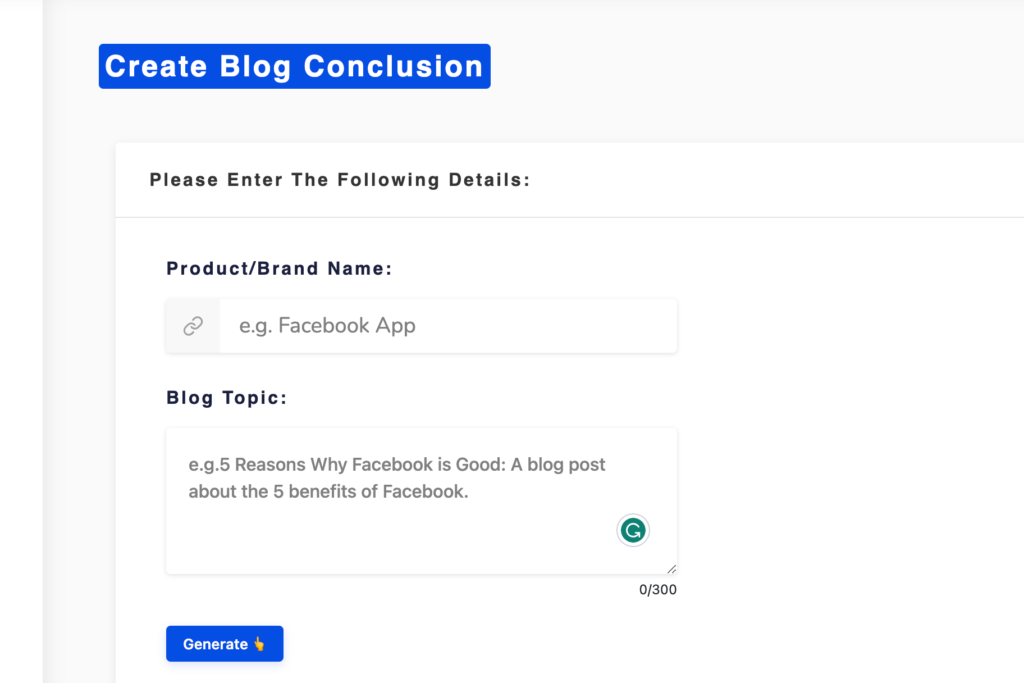The height and width of the screenshot is (683, 1024).
Task: Click the Please Enter The Following Details header
Action: pyautogui.click(x=339, y=179)
